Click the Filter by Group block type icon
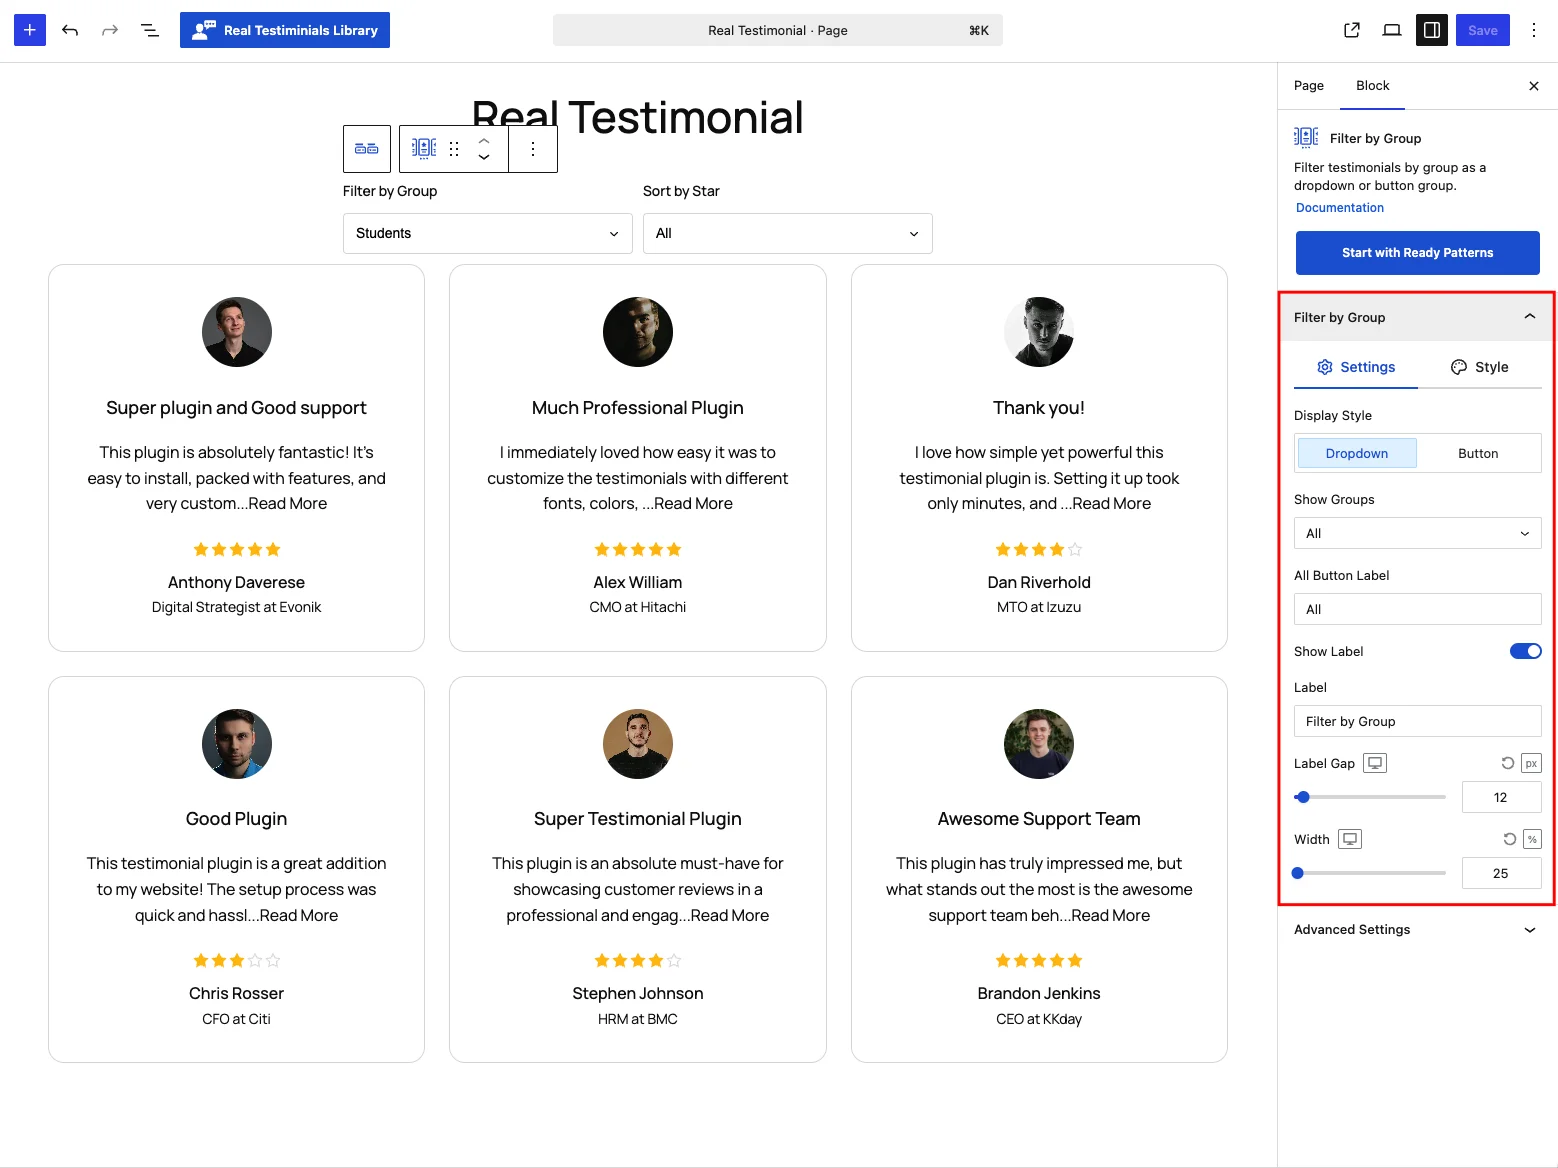1558x1168 pixels. [424, 149]
